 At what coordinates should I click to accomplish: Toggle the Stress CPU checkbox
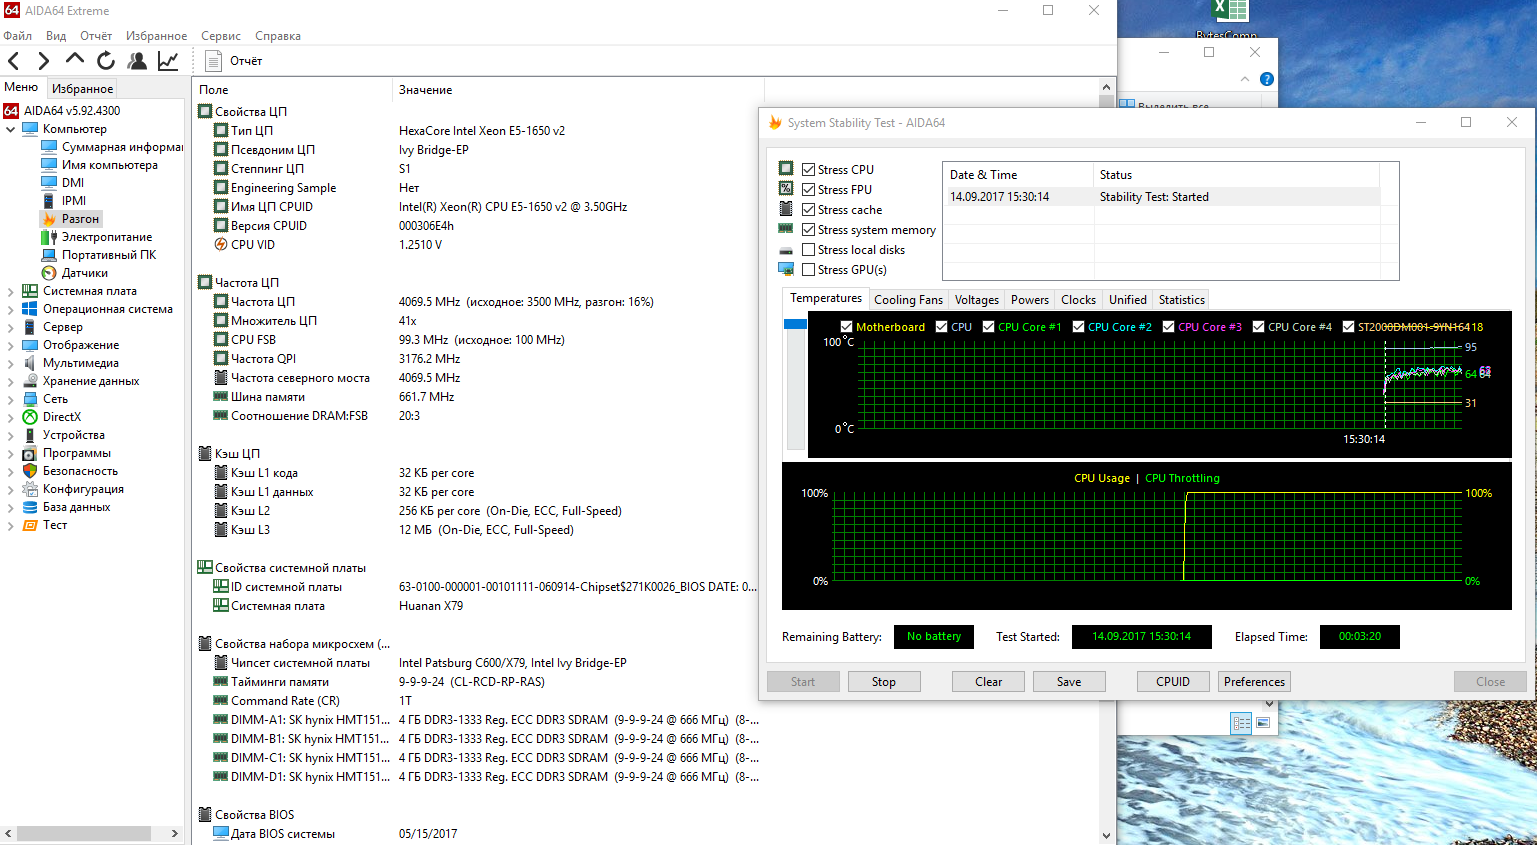coord(809,170)
